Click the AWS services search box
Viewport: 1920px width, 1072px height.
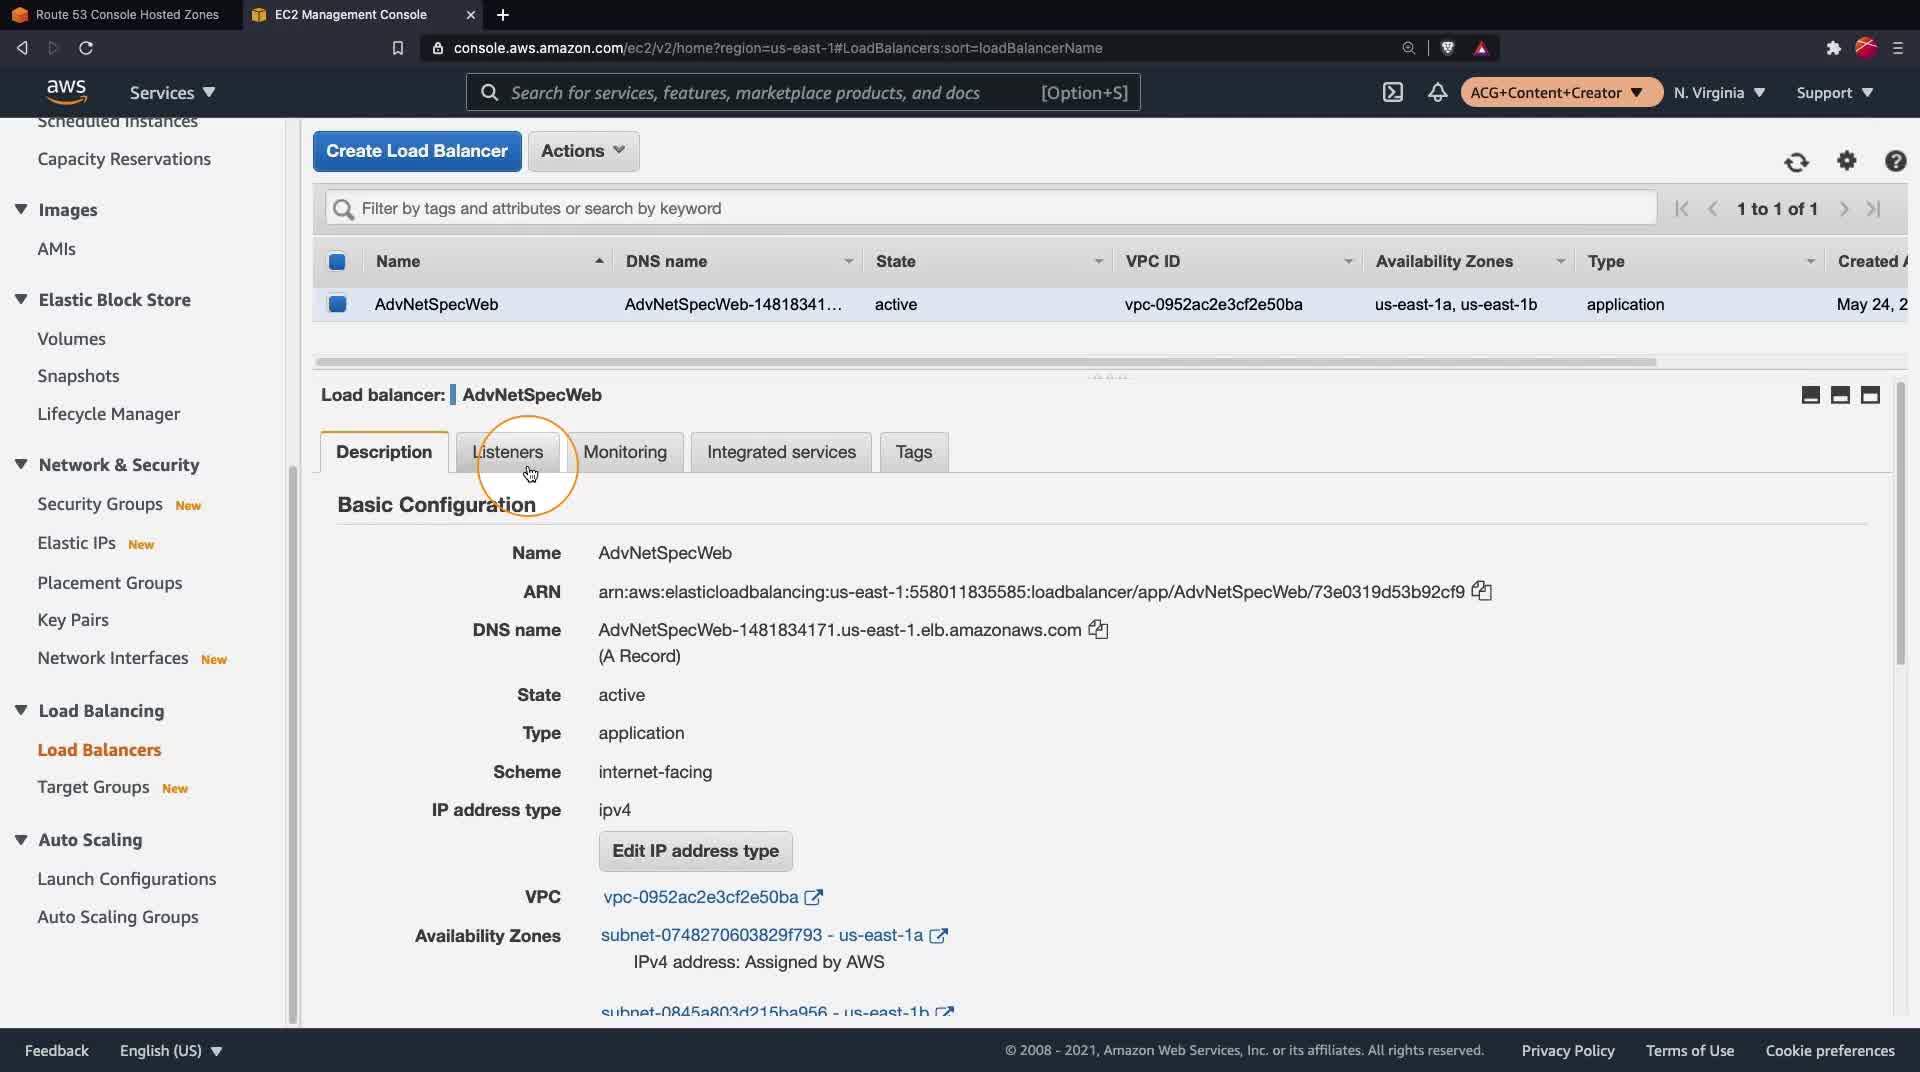(803, 92)
